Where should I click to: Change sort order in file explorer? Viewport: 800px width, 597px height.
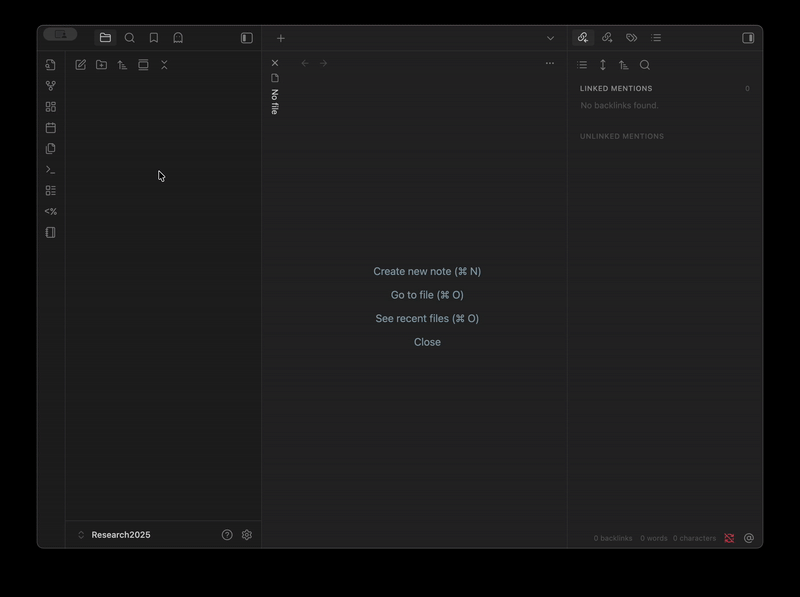123,65
